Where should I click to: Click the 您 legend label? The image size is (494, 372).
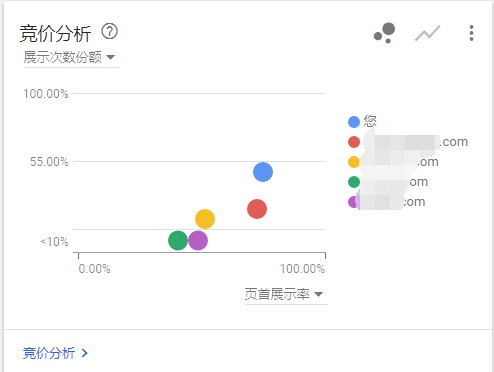[370, 121]
